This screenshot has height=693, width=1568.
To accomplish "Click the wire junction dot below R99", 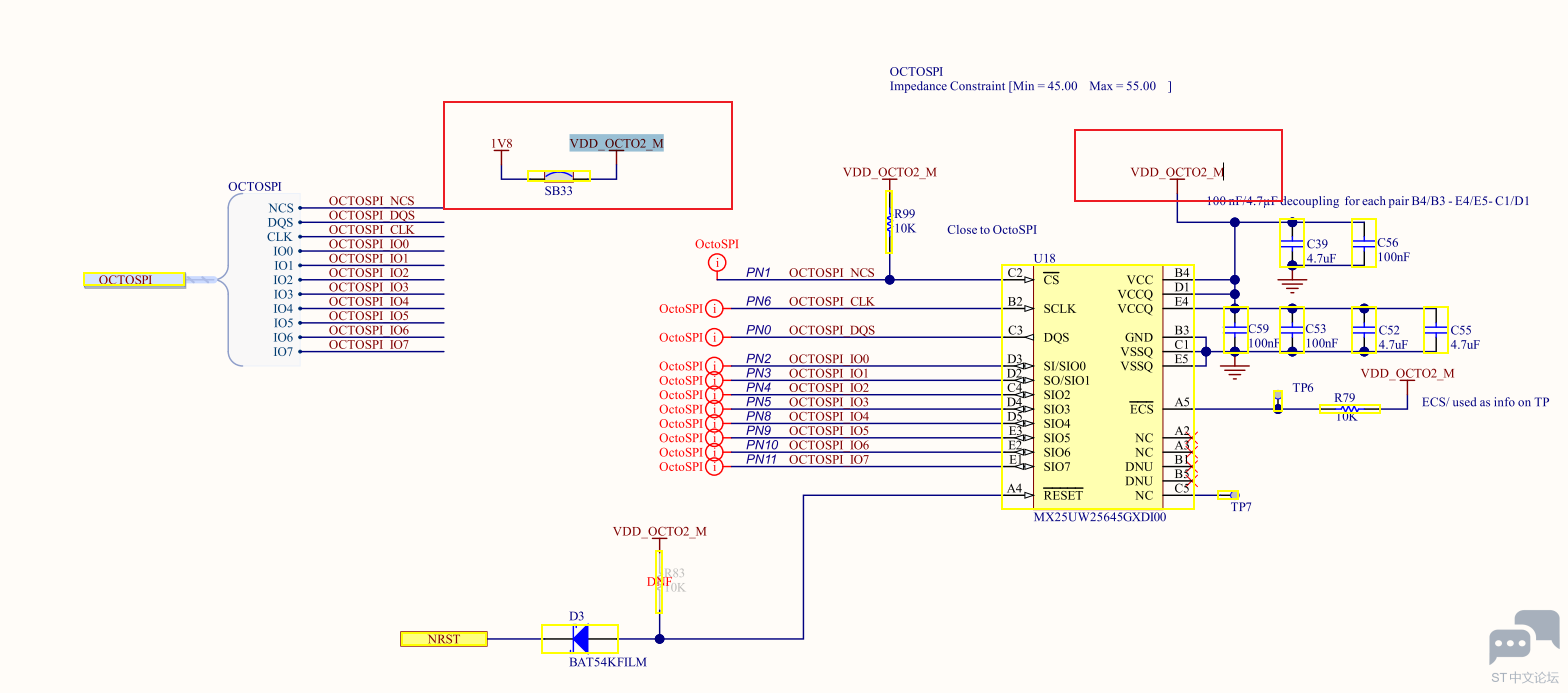I will click(x=888, y=279).
